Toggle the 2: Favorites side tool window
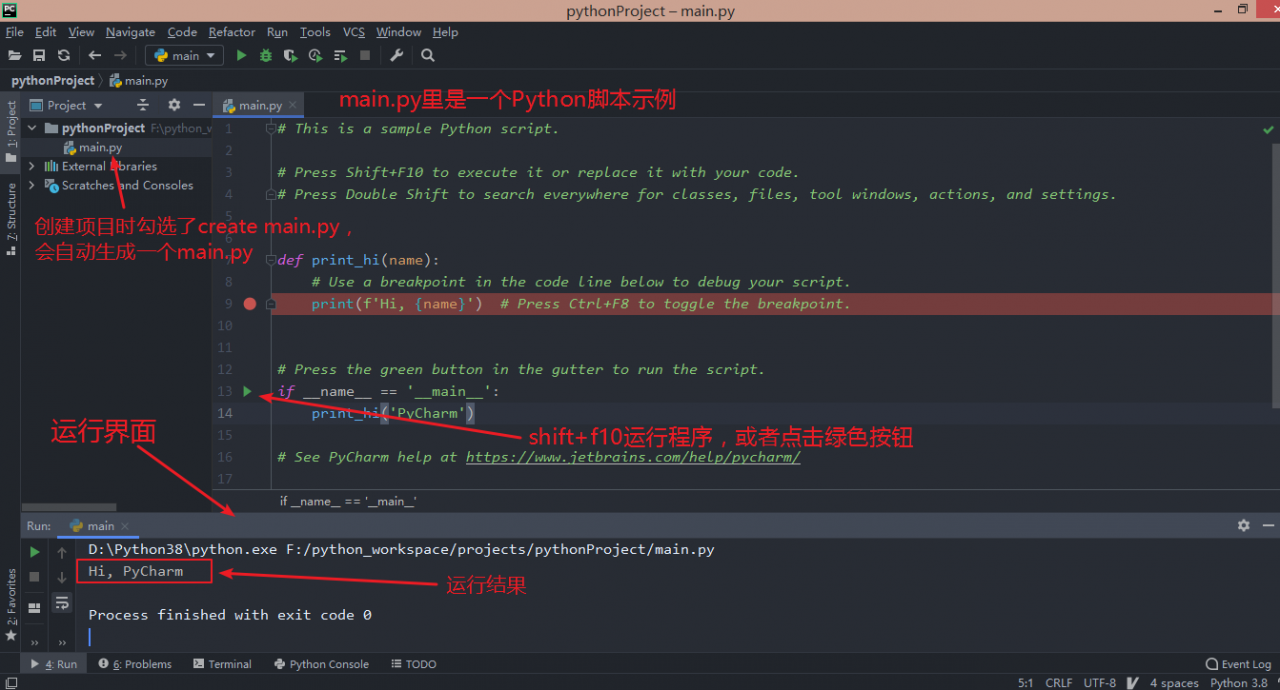 (11, 605)
